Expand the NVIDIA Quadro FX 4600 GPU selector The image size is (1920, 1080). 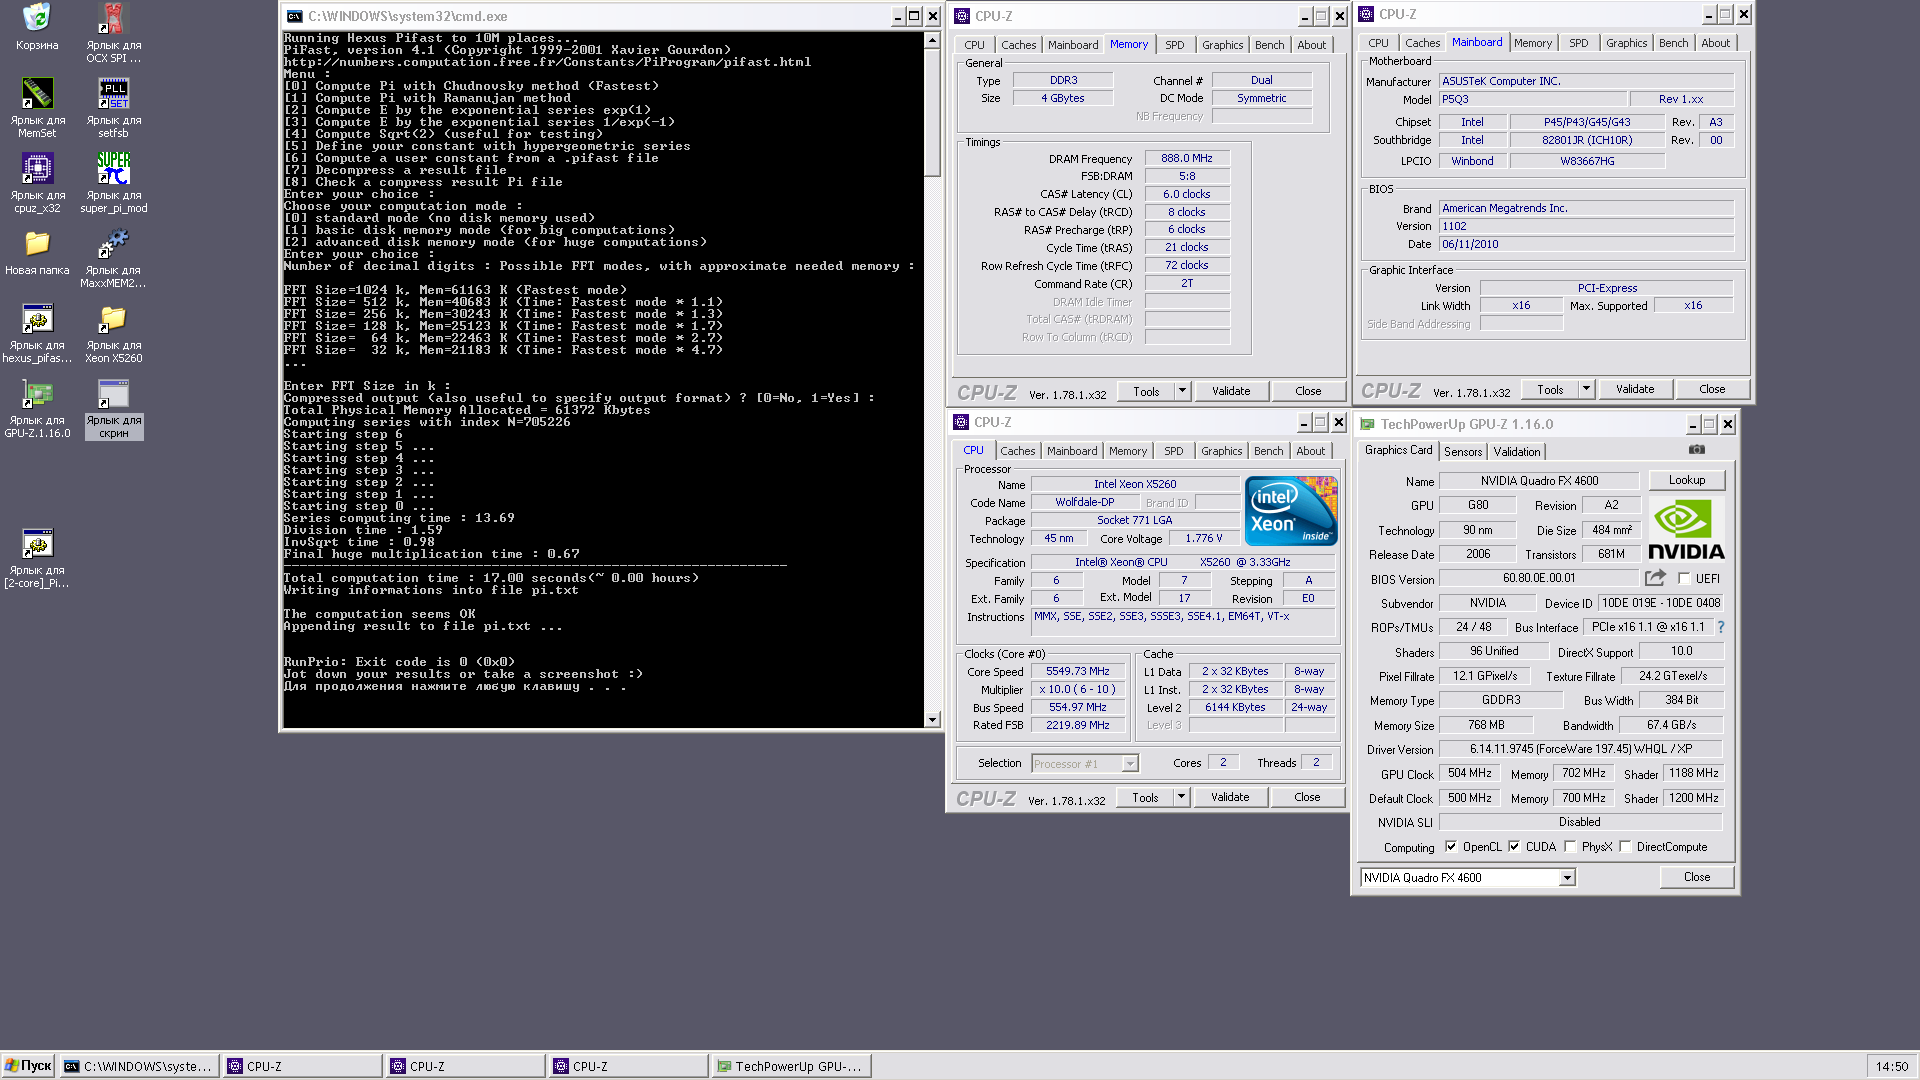point(1567,877)
